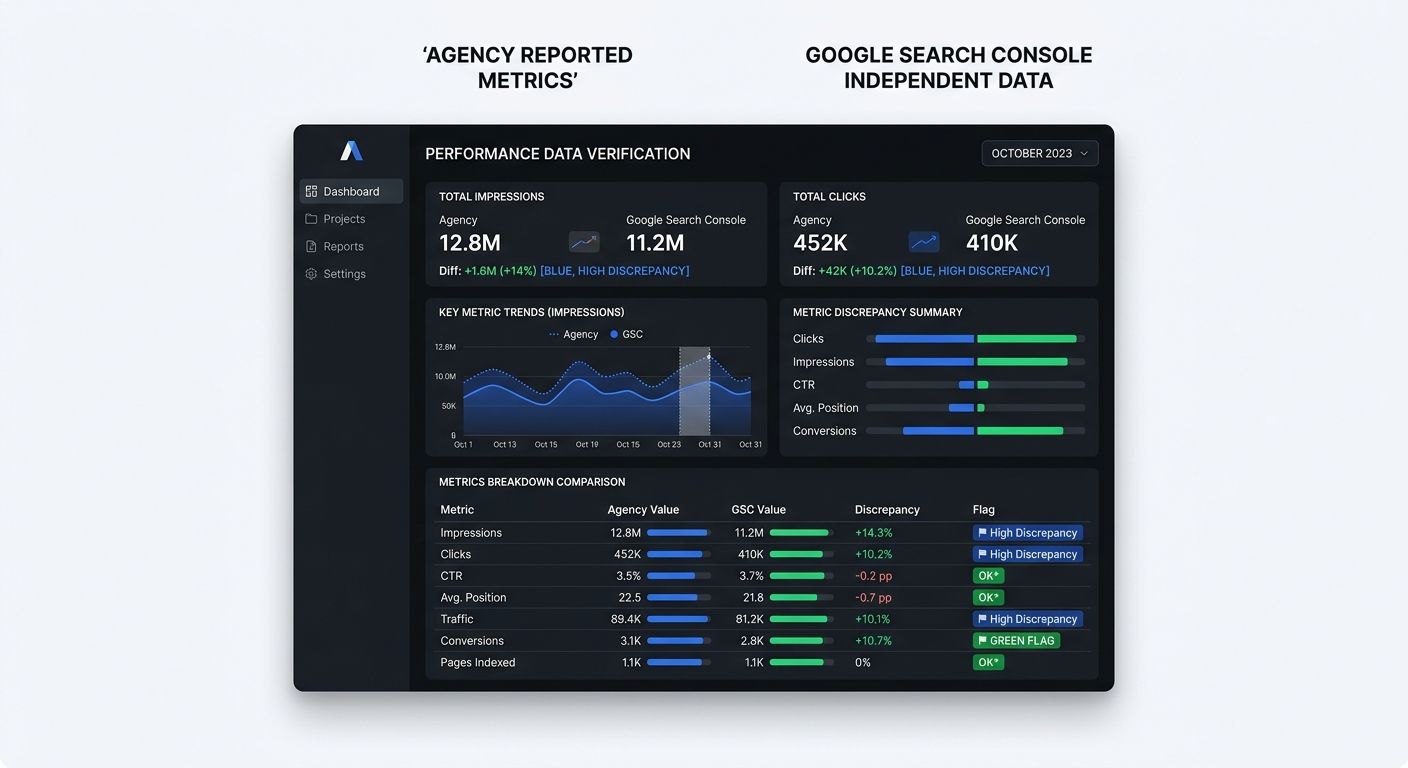1408x768 pixels.
Task: Open the Projects menu item
Action: click(x=351, y=219)
